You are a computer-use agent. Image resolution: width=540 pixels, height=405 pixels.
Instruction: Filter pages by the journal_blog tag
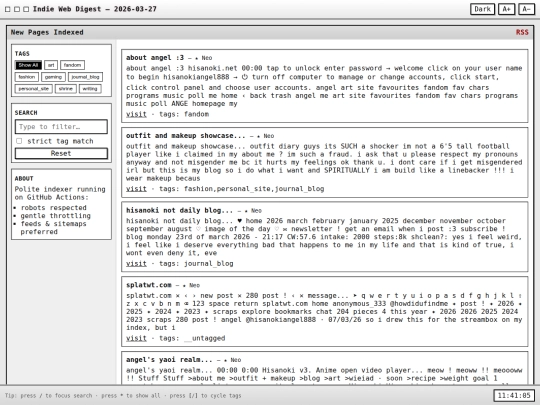pos(85,77)
